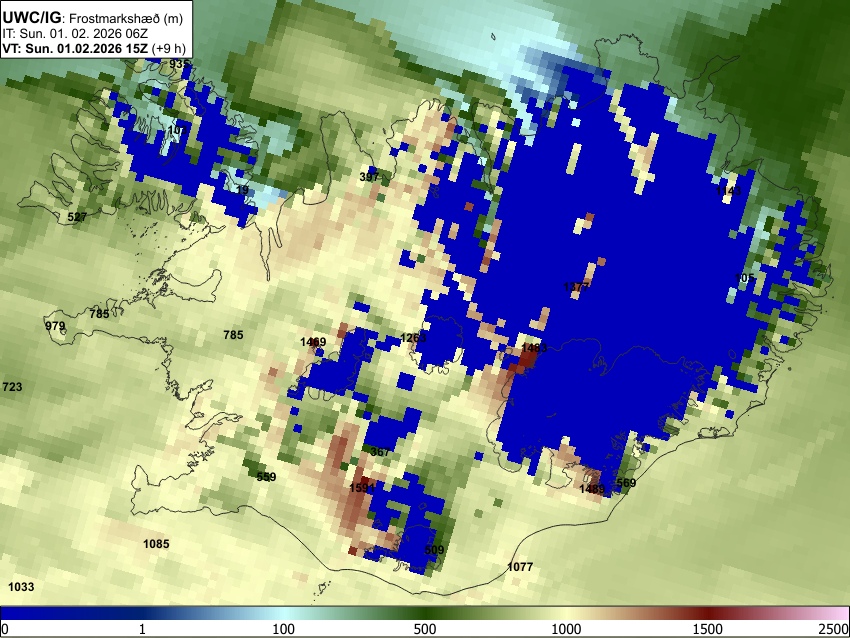Click the map value label "1377"
This screenshot has height=638, width=850.
click(576, 287)
